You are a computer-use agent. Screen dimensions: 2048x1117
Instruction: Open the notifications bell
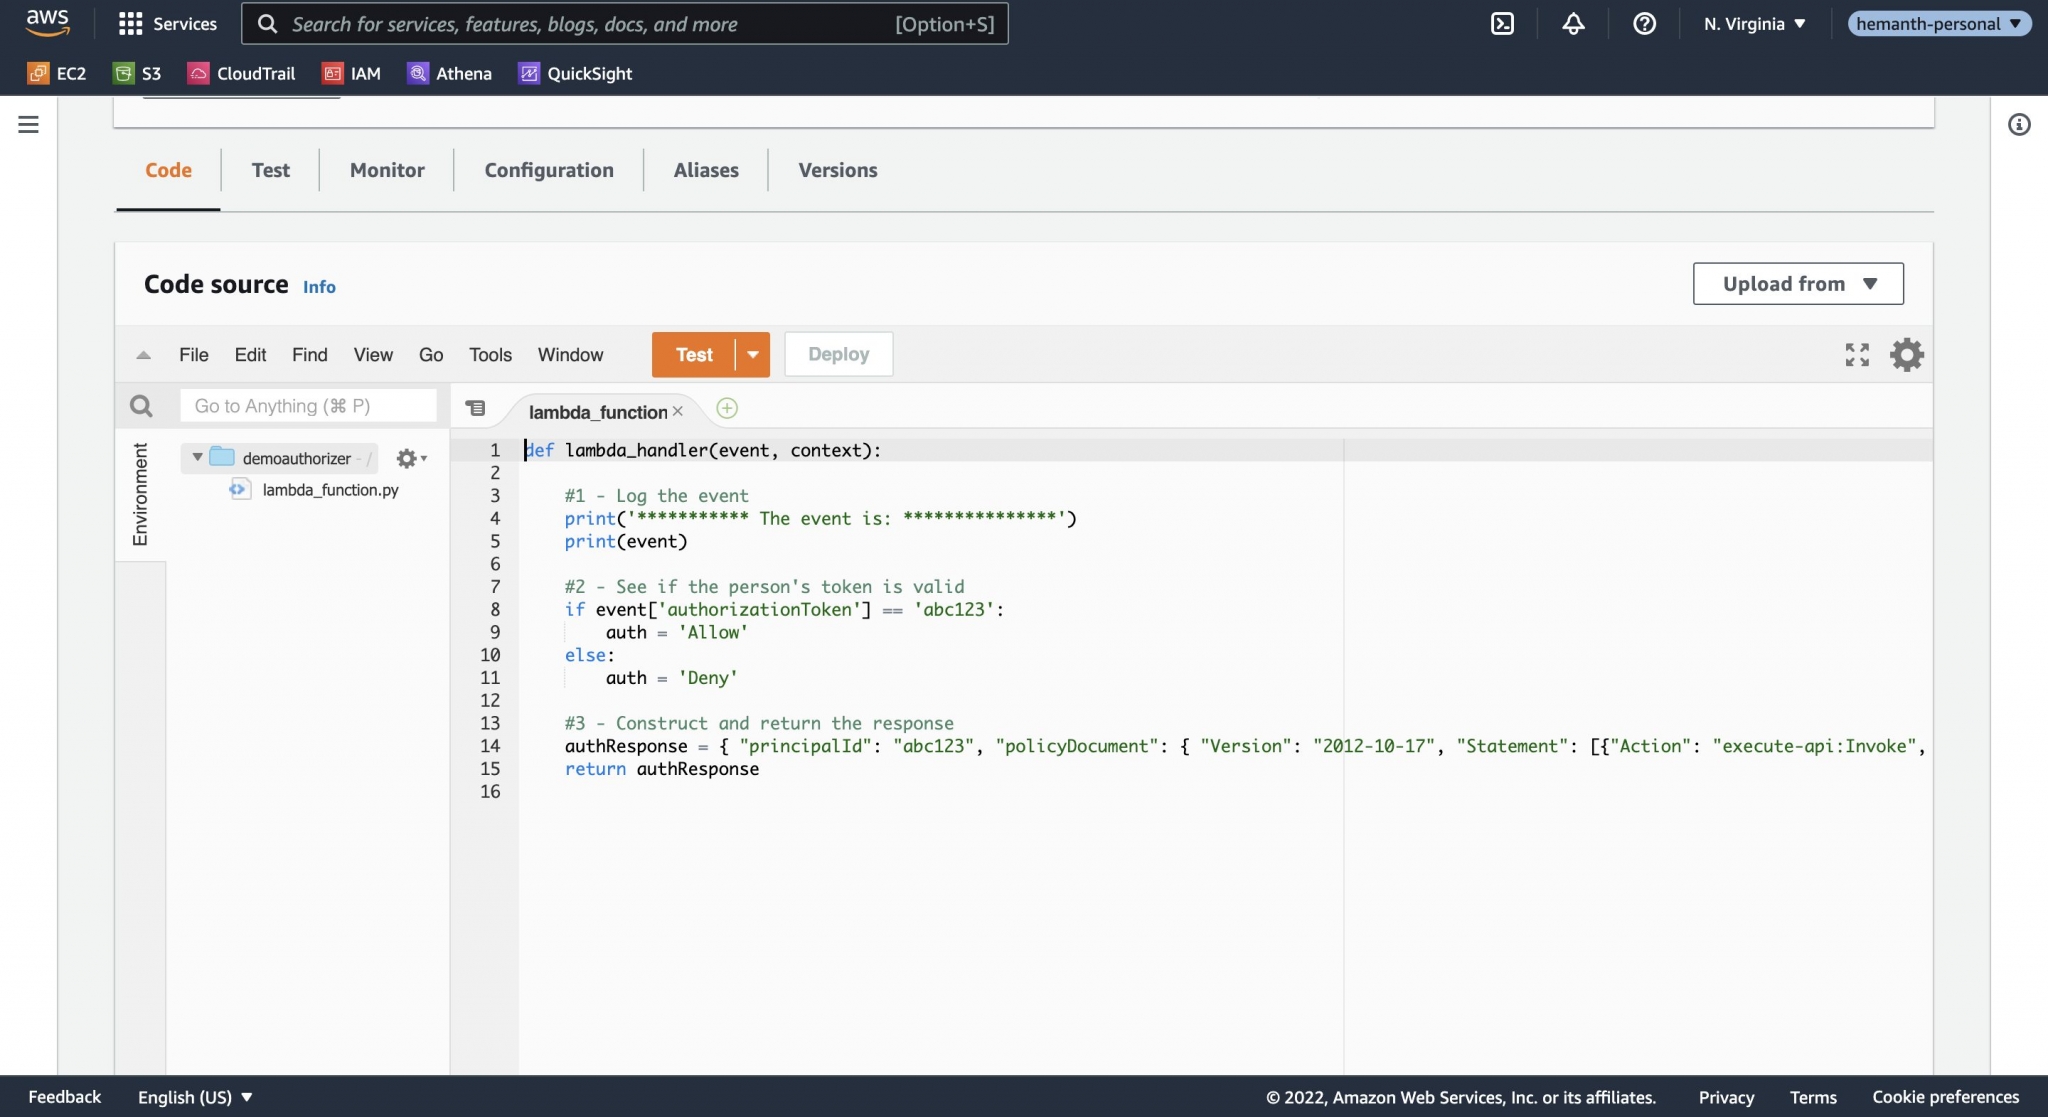point(1572,23)
